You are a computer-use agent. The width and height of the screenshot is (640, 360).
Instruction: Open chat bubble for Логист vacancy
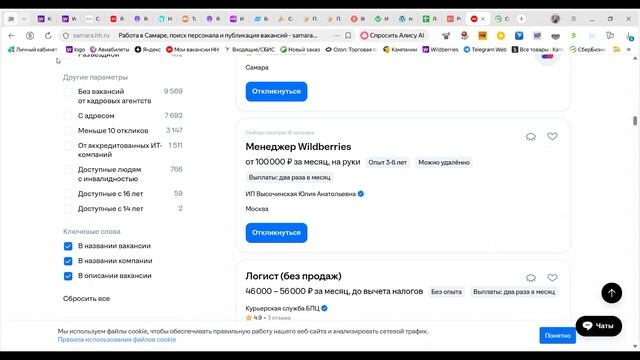click(x=531, y=278)
